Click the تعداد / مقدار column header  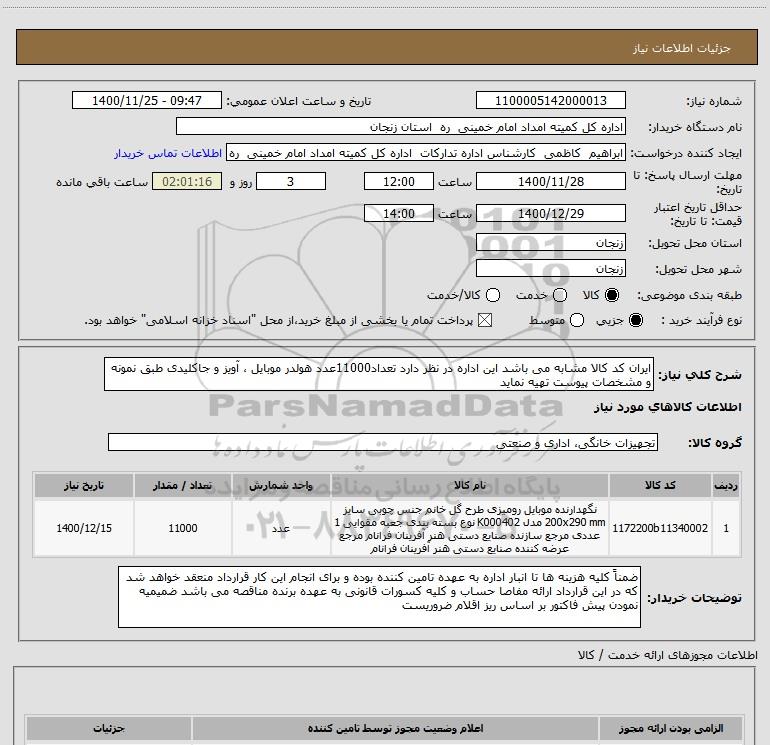182,485
